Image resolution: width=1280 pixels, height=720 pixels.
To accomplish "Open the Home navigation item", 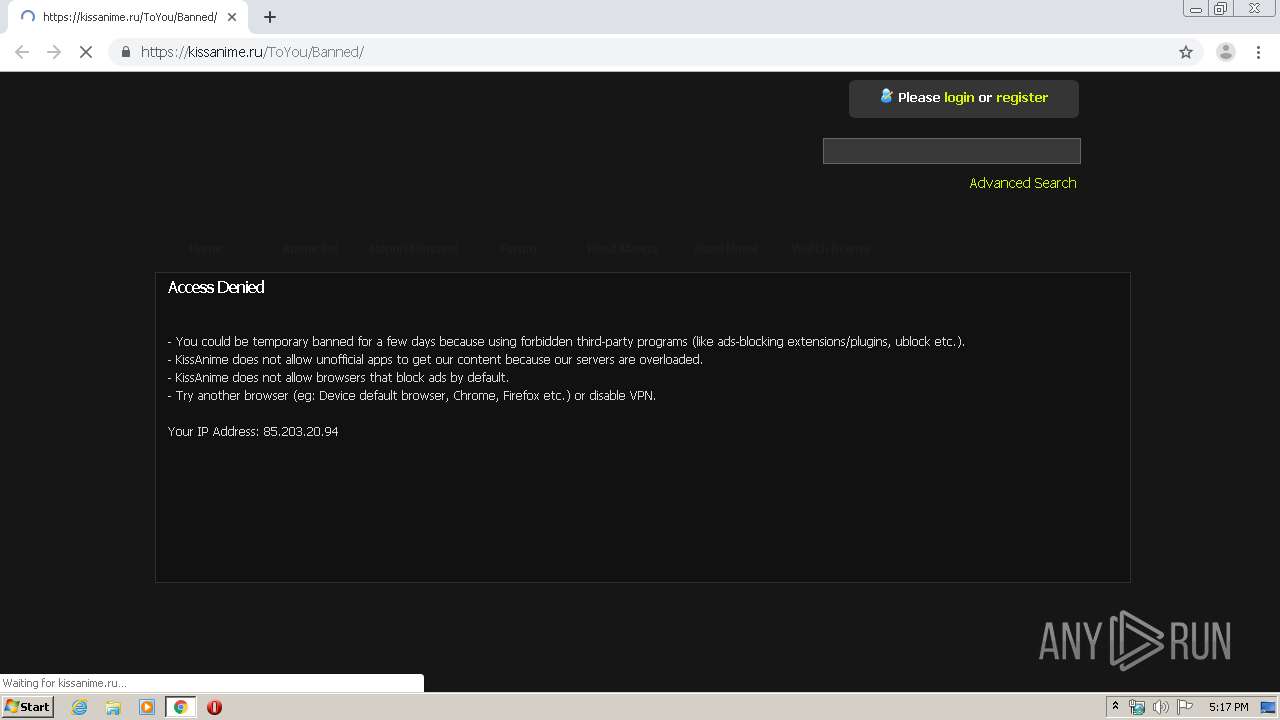I will click(205, 249).
